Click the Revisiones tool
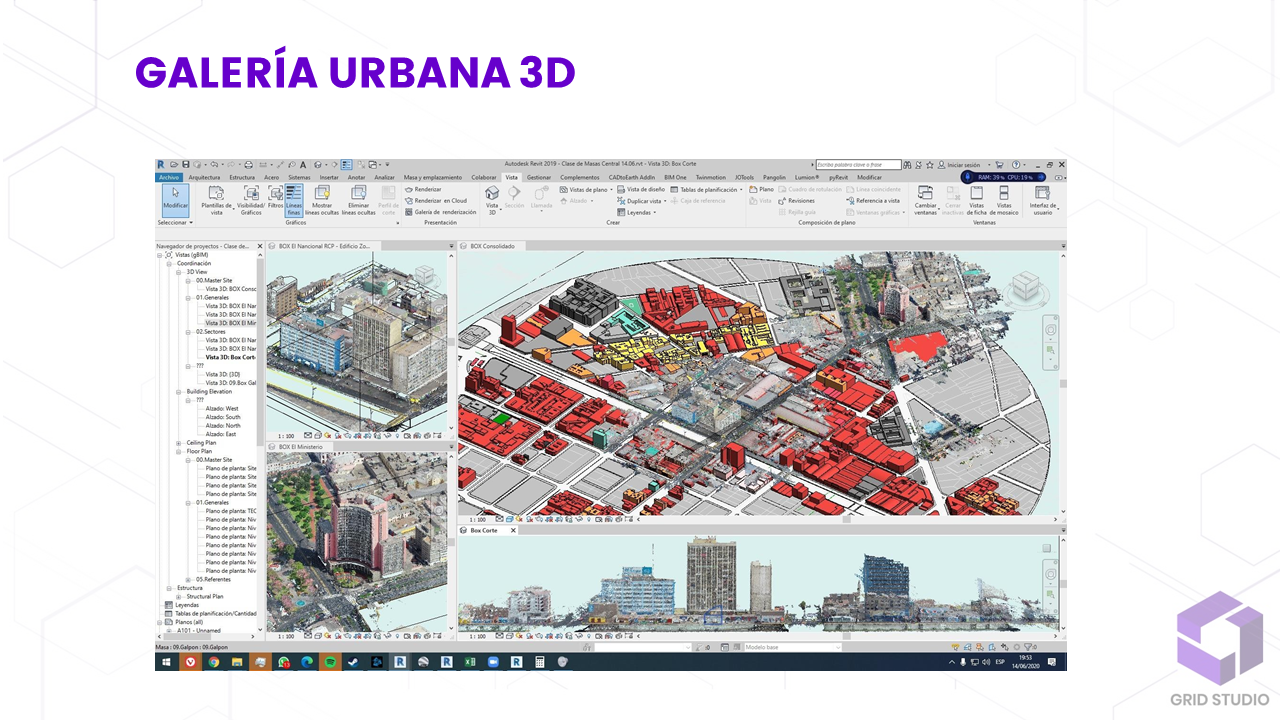 click(x=796, y=200)
